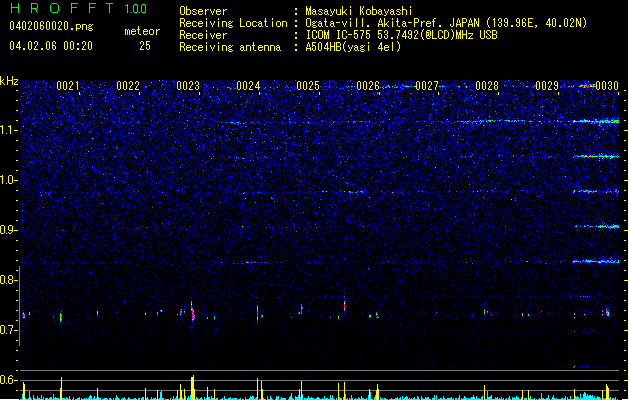629x400 pixels.
Task: Click the timestamp 04.02.06 00:20
Action: pos(51,46)
